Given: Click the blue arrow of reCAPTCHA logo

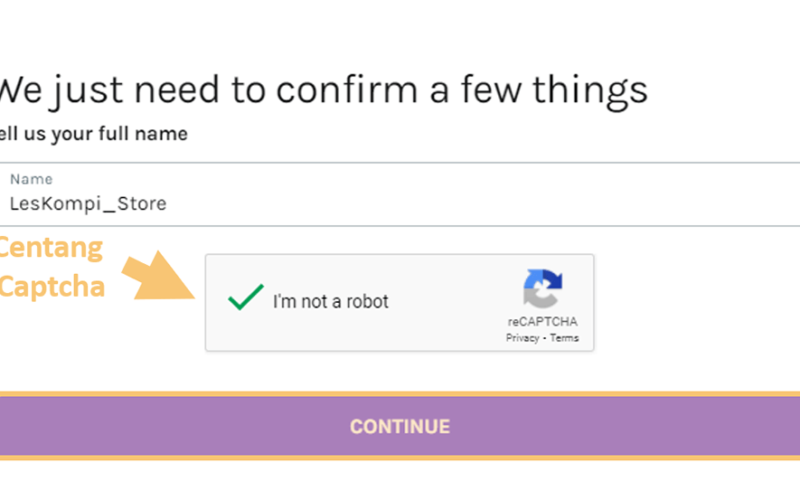Looking at the screenshot, I should (544, 280).
